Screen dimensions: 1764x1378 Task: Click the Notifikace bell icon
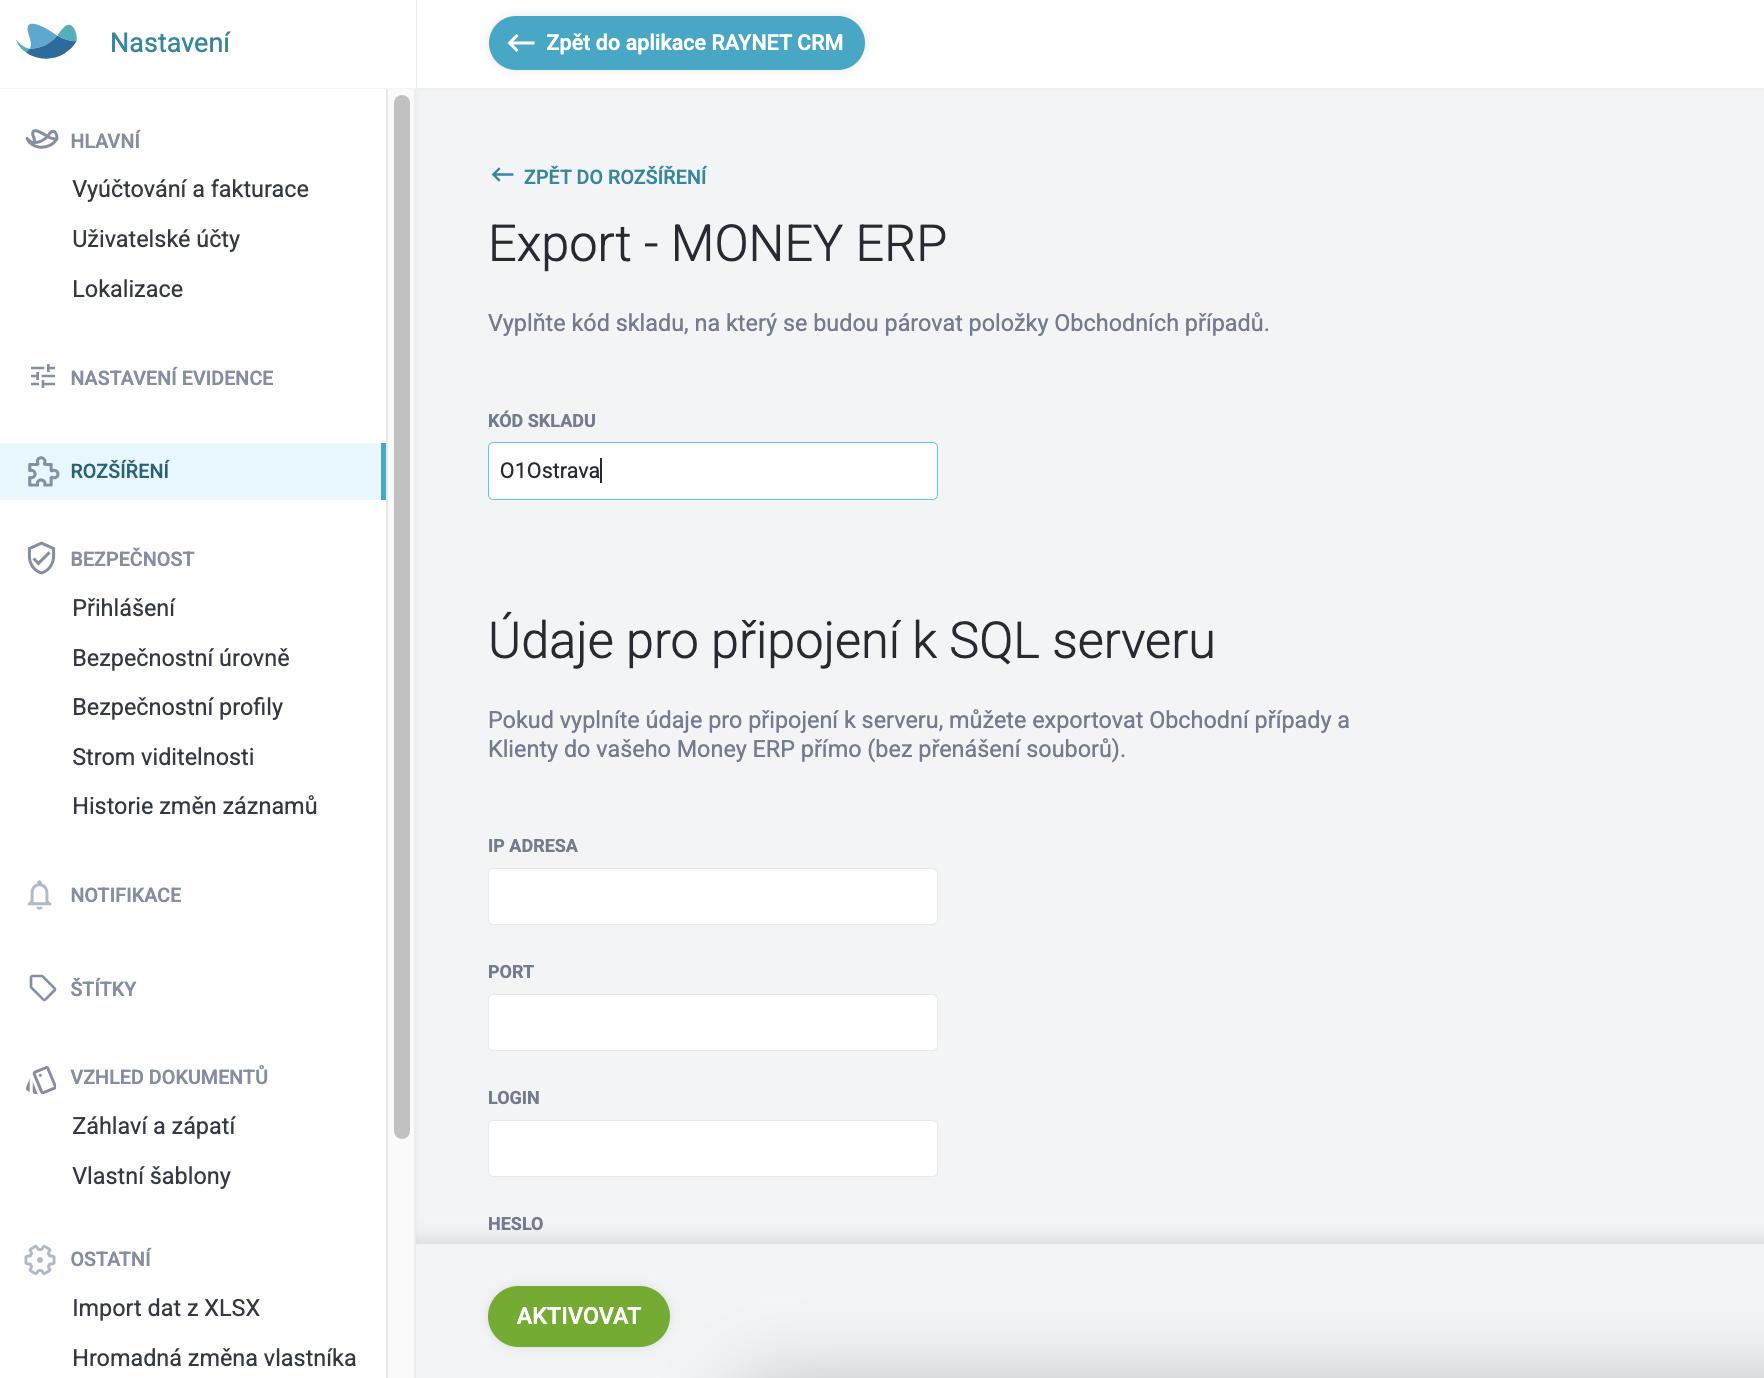tap(40, 895)
